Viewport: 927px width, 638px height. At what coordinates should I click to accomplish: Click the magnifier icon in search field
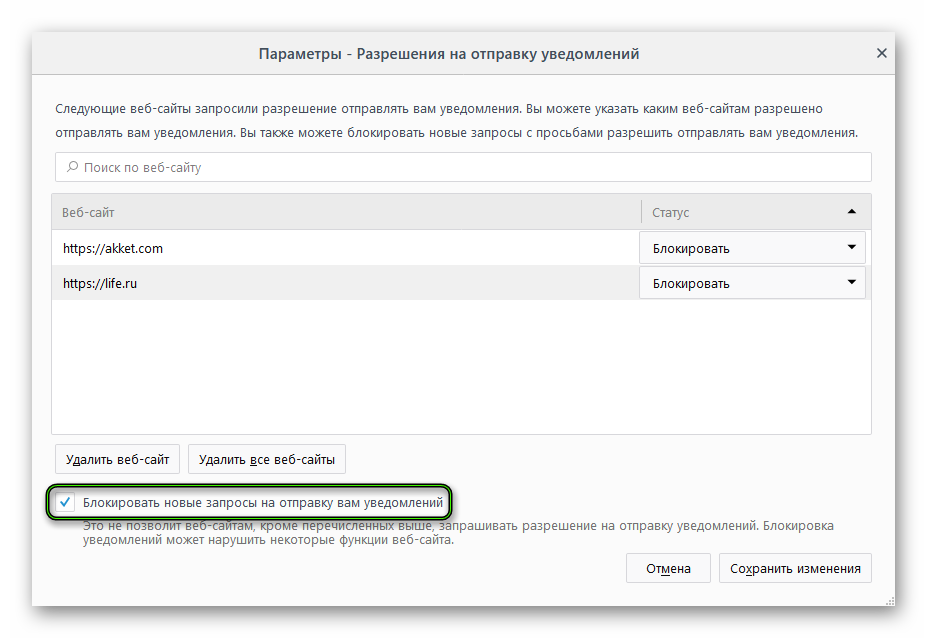point(72,167)
